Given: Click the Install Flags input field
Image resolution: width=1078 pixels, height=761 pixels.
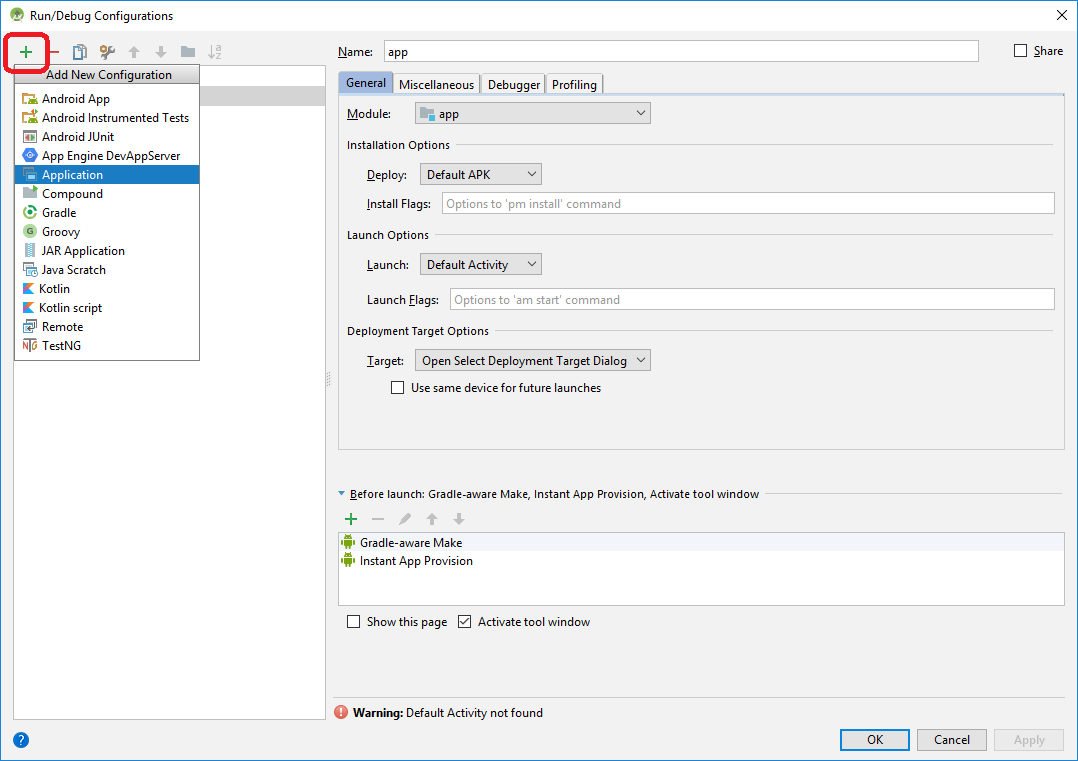Looking at the screenshot, I should (x=747, y=204).
